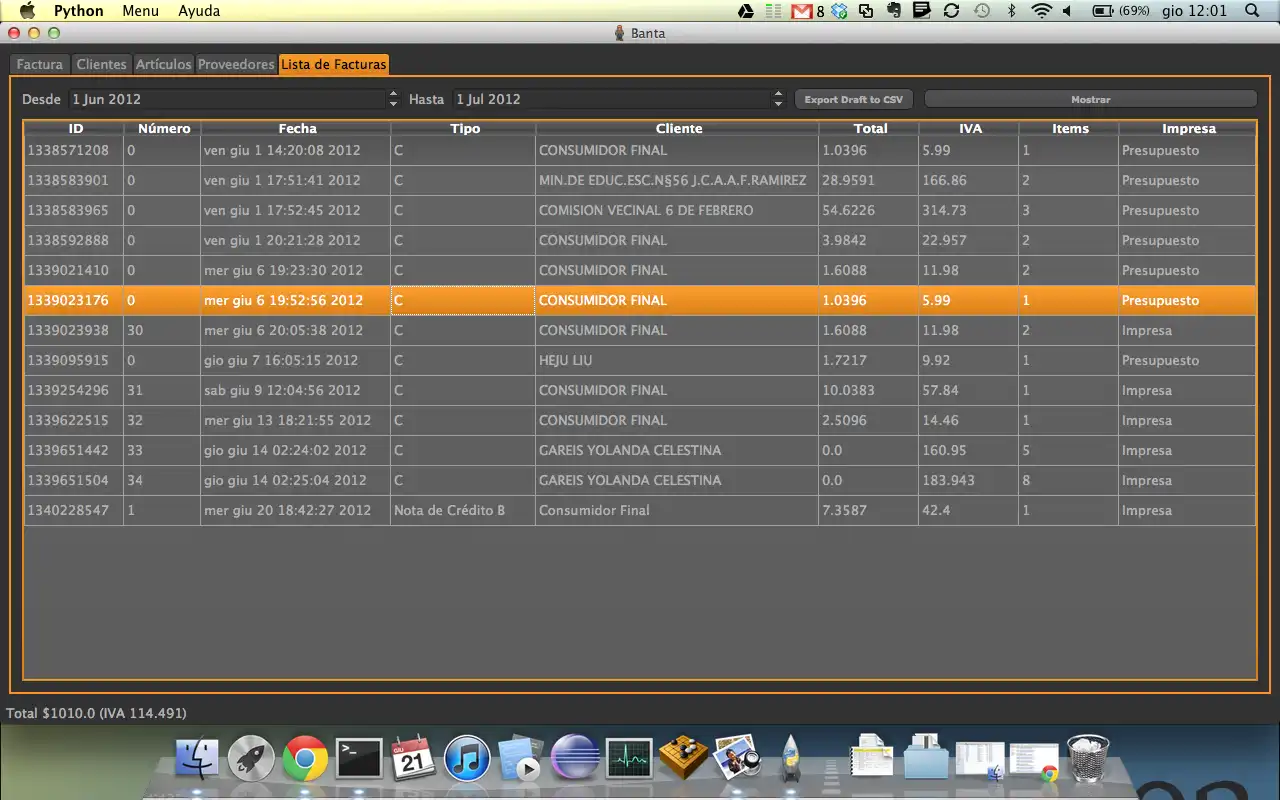Click into the Hasta date field
Screen dimensions: 1280x800
612,99
